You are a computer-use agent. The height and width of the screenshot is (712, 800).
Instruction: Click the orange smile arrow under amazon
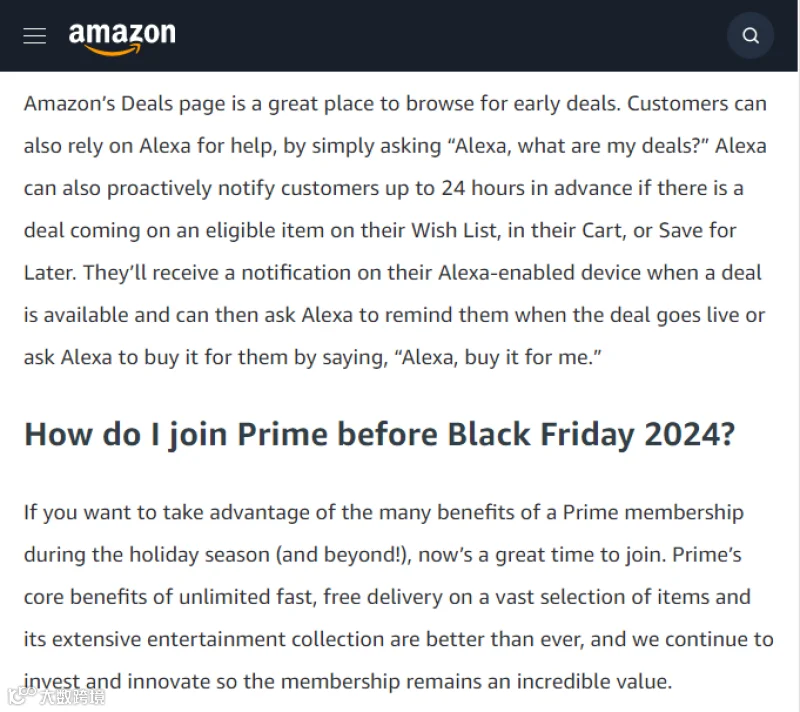112,49
